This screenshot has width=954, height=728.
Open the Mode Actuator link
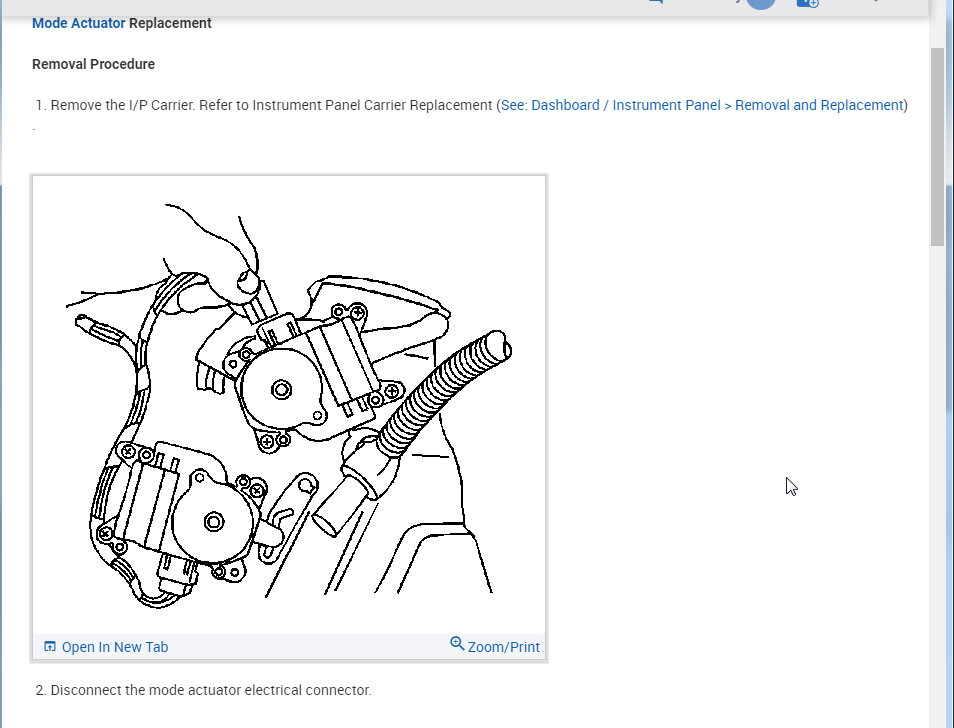tap(78, 23)
